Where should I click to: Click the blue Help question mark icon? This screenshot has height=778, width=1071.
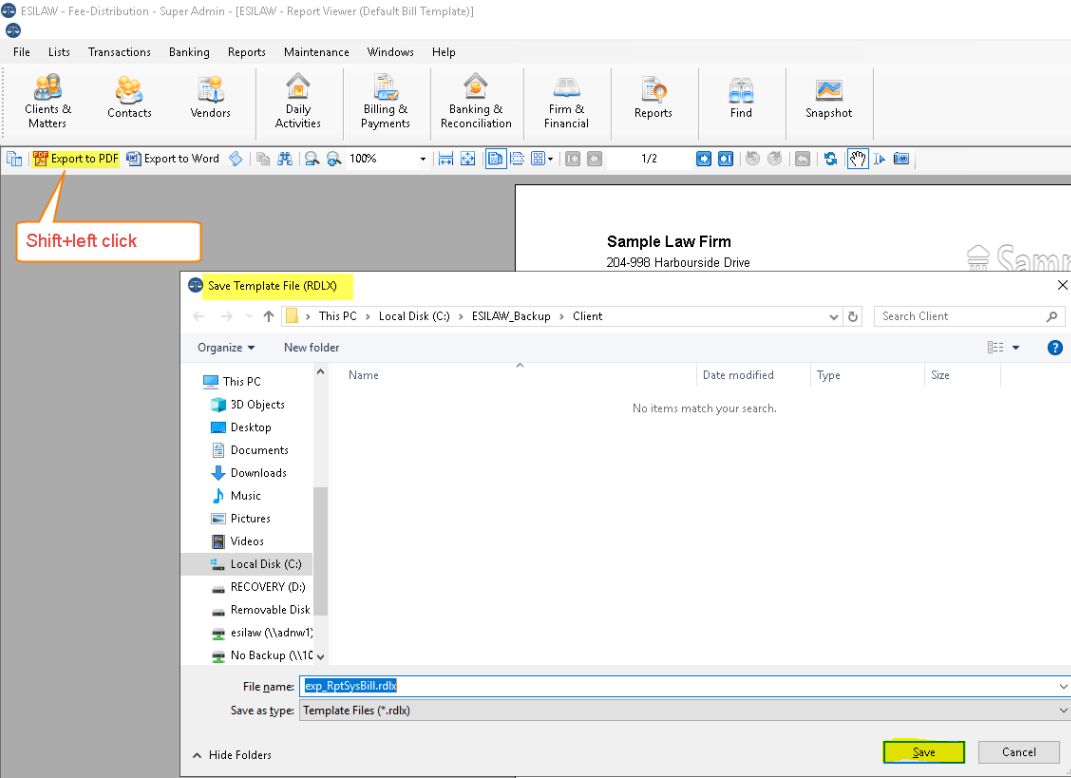point(1055,348)
